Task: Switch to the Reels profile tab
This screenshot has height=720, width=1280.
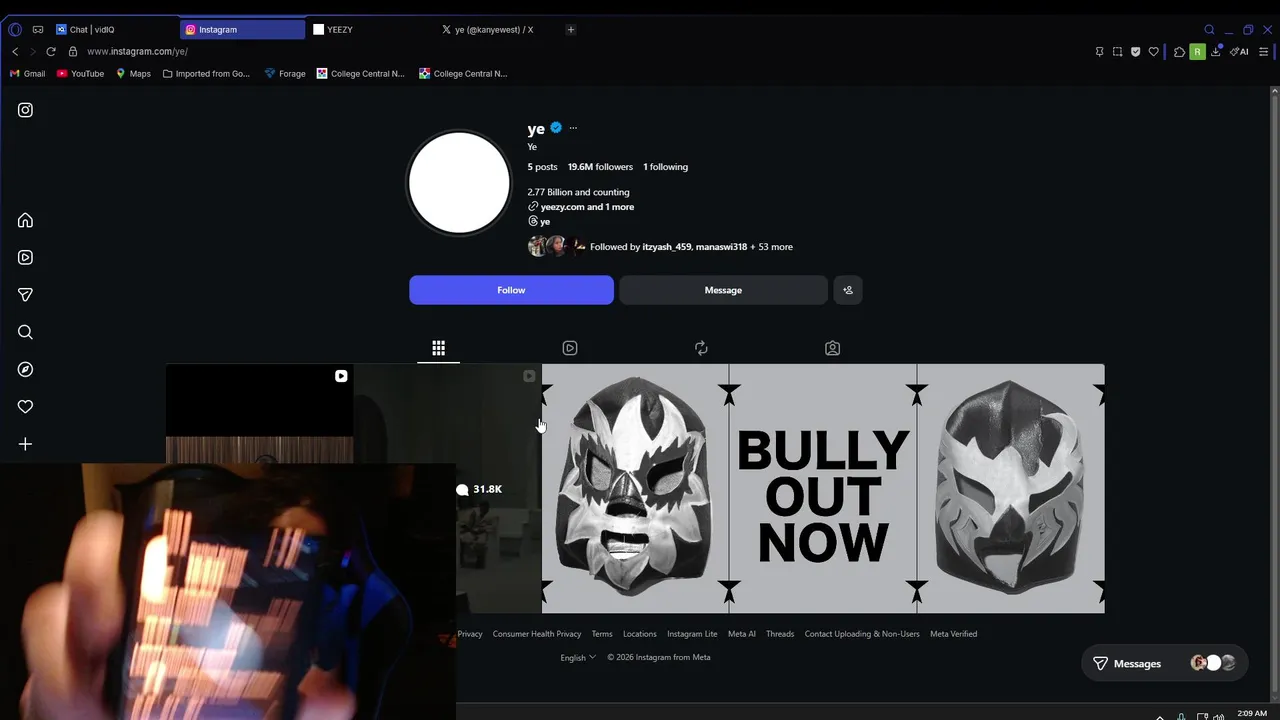Action: click(x=570, y=348)
